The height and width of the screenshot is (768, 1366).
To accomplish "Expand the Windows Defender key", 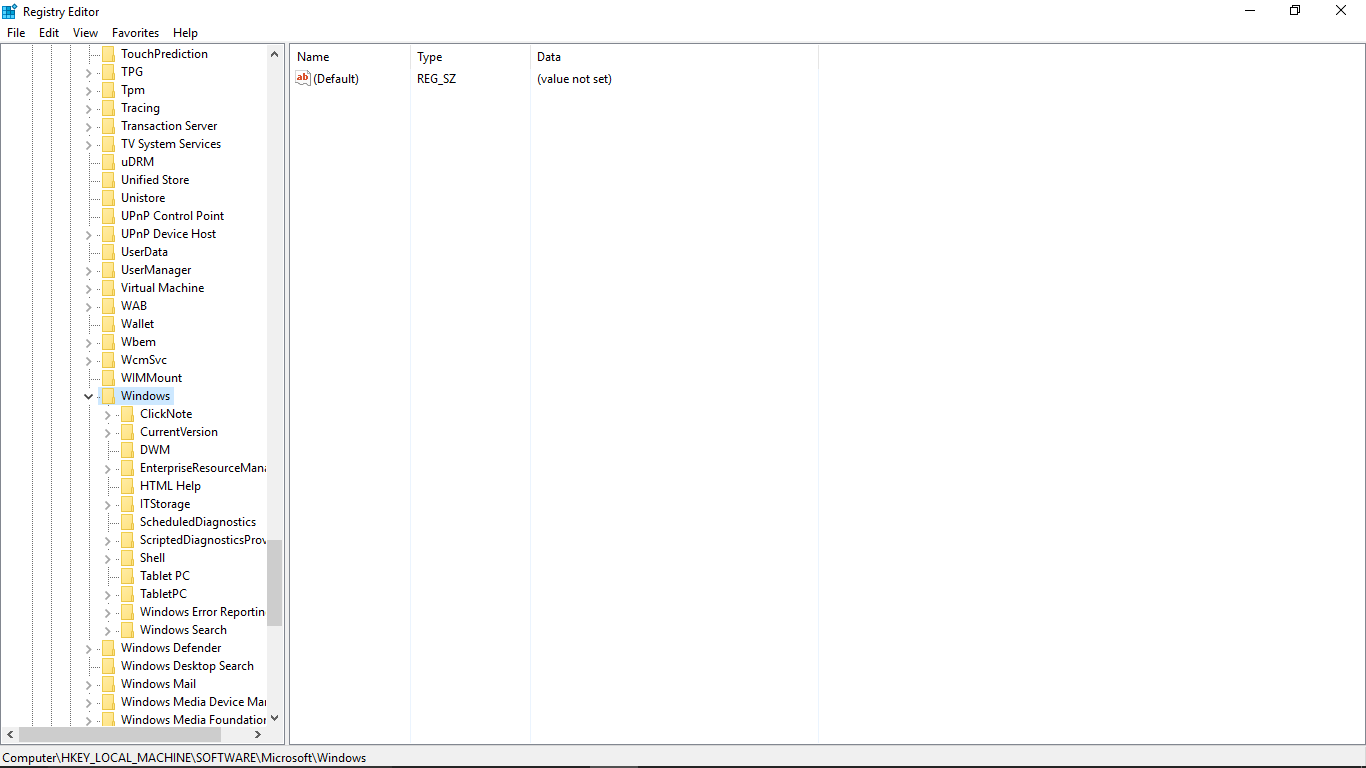I will (x=89, y=648).
